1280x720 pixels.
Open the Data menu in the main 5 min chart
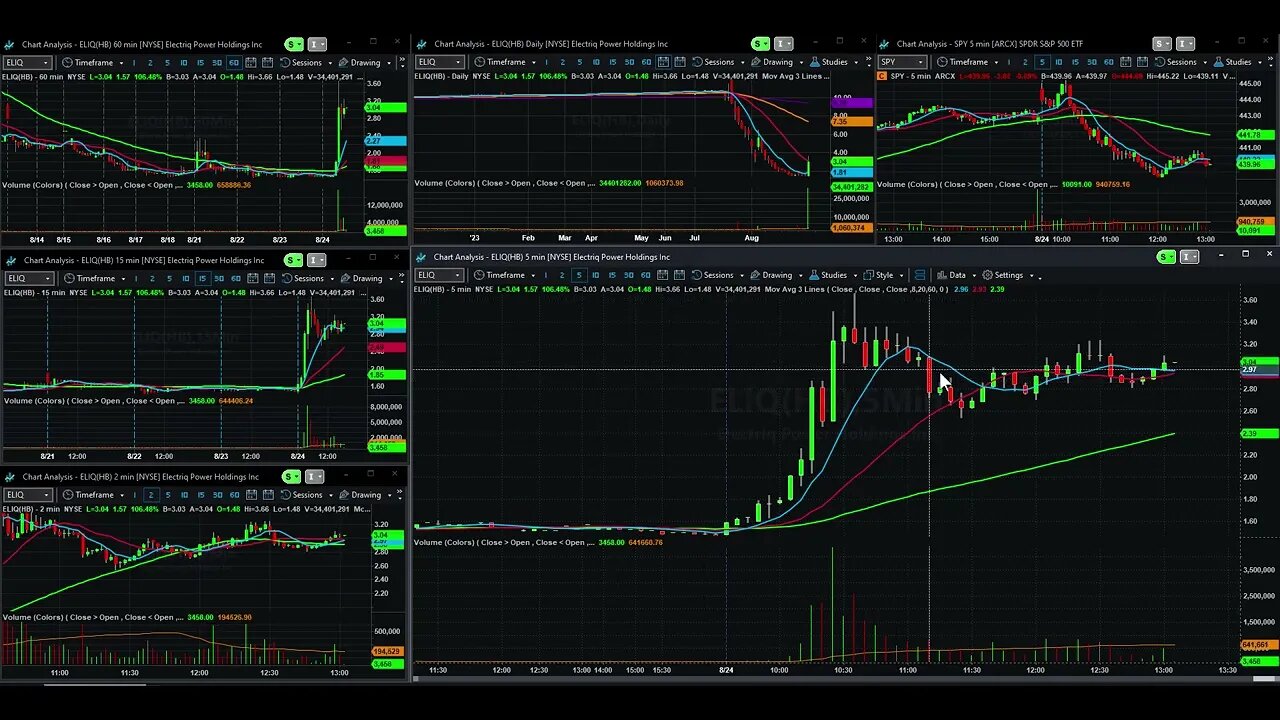(957, 275)
